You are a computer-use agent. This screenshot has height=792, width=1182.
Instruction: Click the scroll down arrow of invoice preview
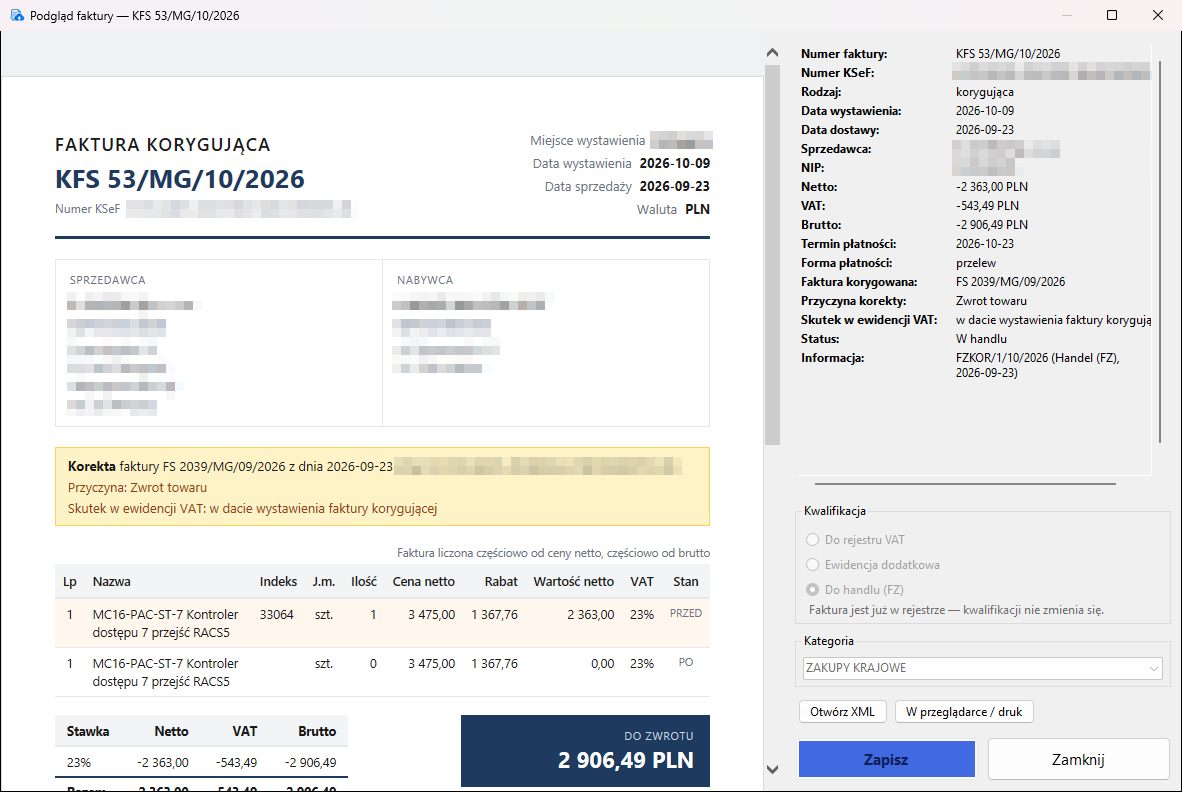tap(772, 769)
